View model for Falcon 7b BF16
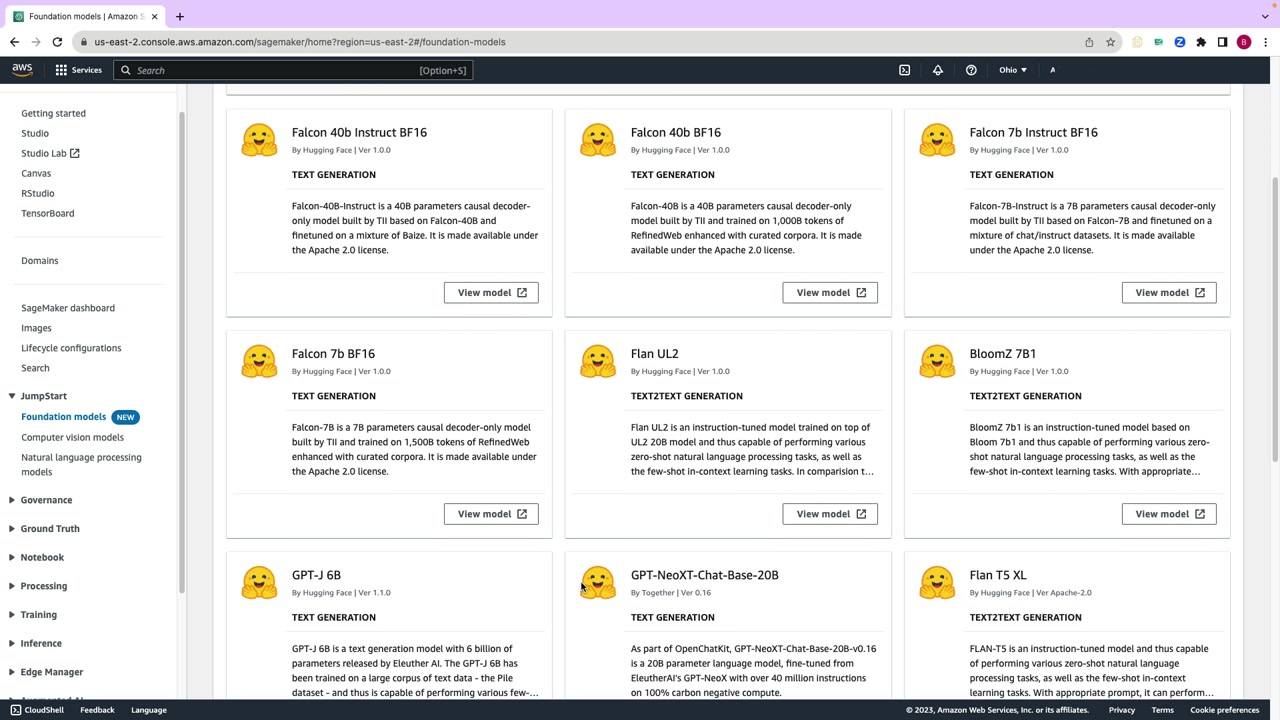Viewport: 1280px width, 720px height. pos(491,514)
